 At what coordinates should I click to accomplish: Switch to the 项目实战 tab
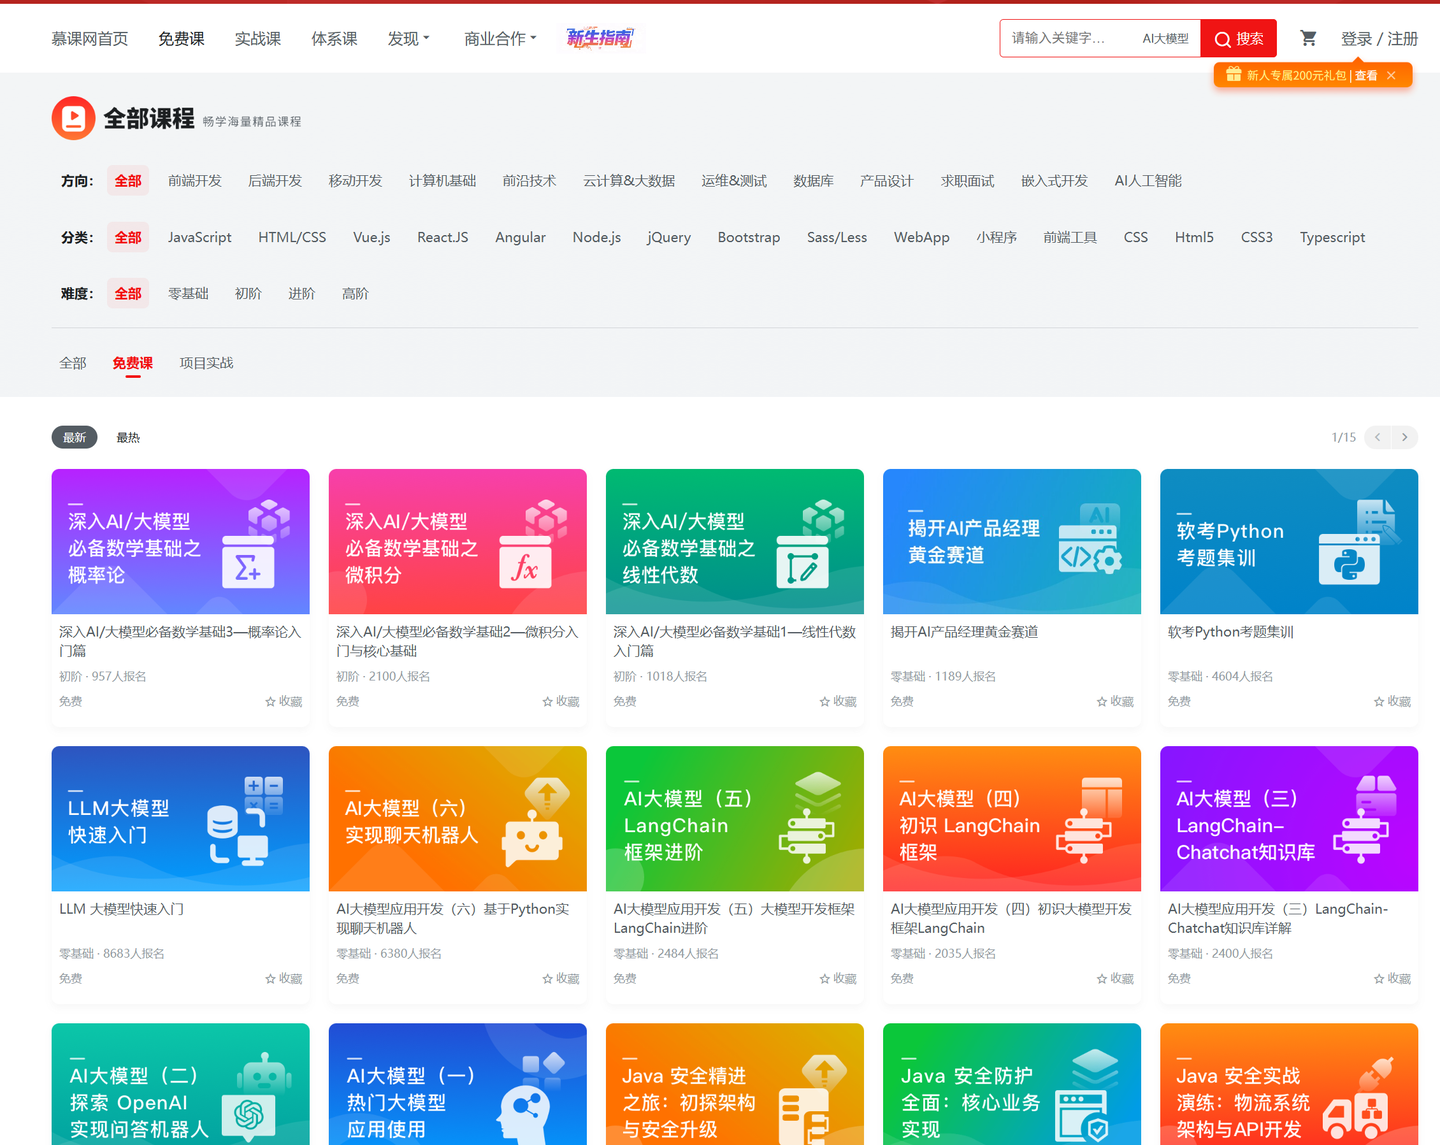coord(207,363)
